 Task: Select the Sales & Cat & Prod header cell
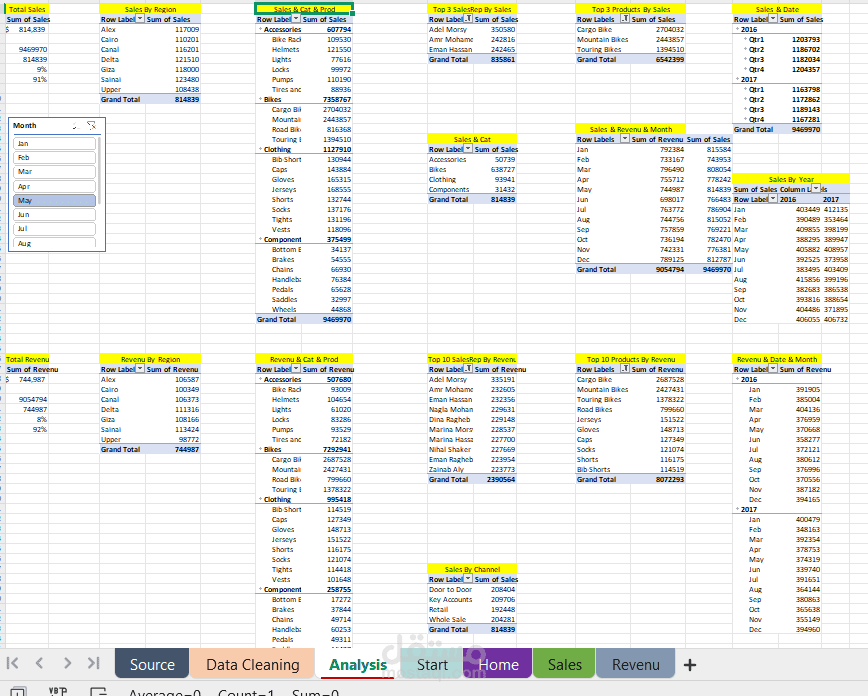(x=304, y=9)
